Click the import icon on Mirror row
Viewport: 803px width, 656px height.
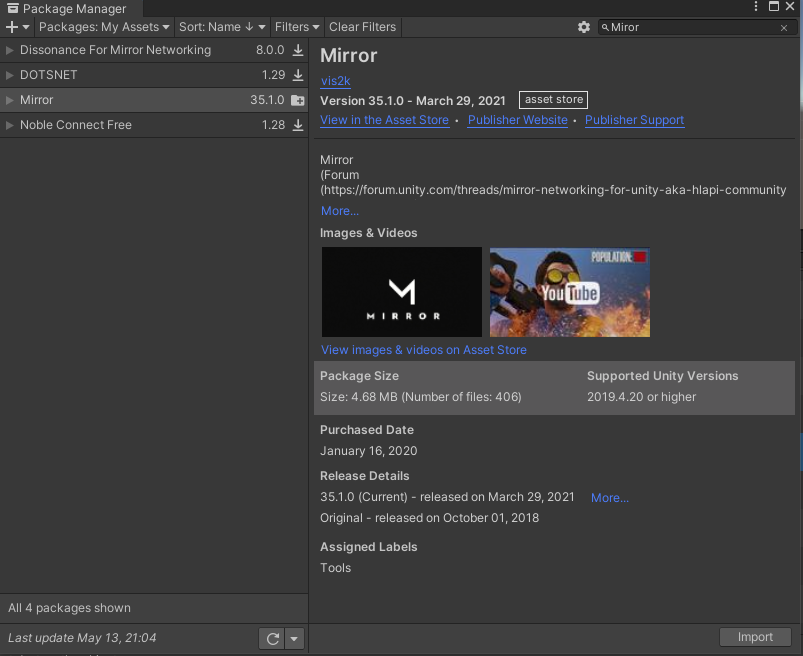(298, 100)
